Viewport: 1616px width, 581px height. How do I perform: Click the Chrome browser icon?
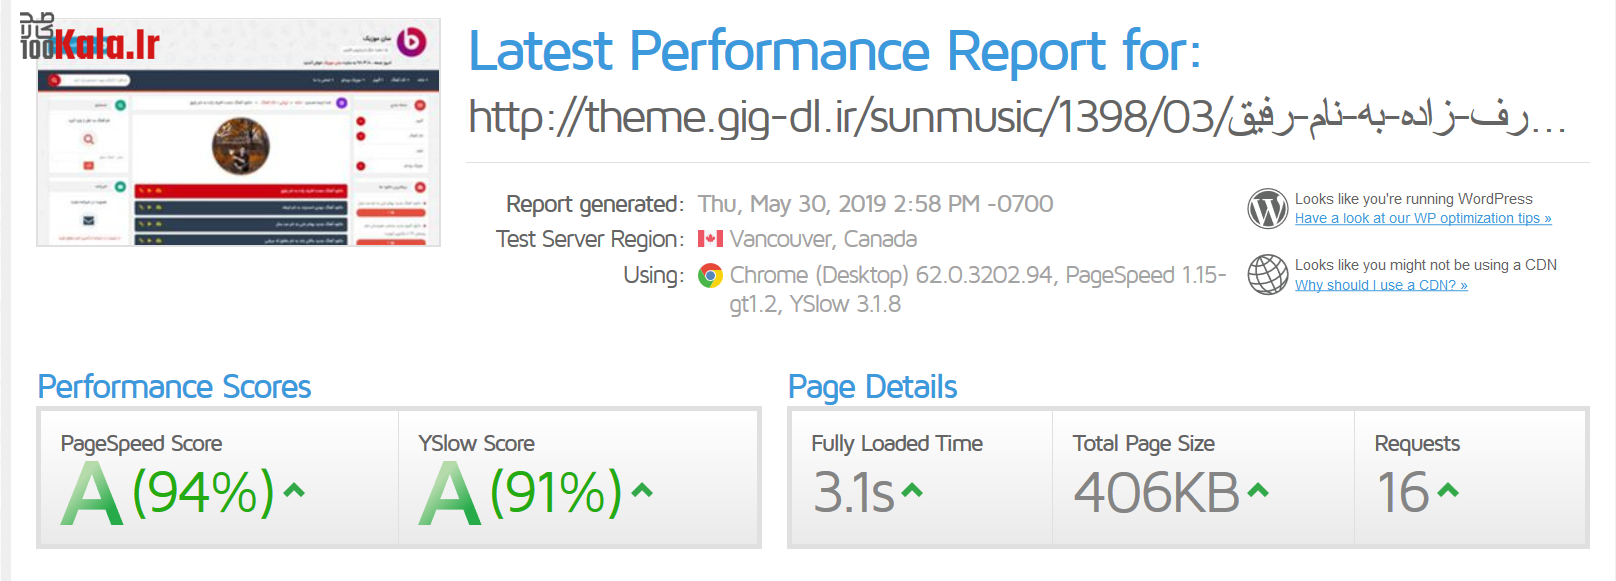tap(710, 276)
